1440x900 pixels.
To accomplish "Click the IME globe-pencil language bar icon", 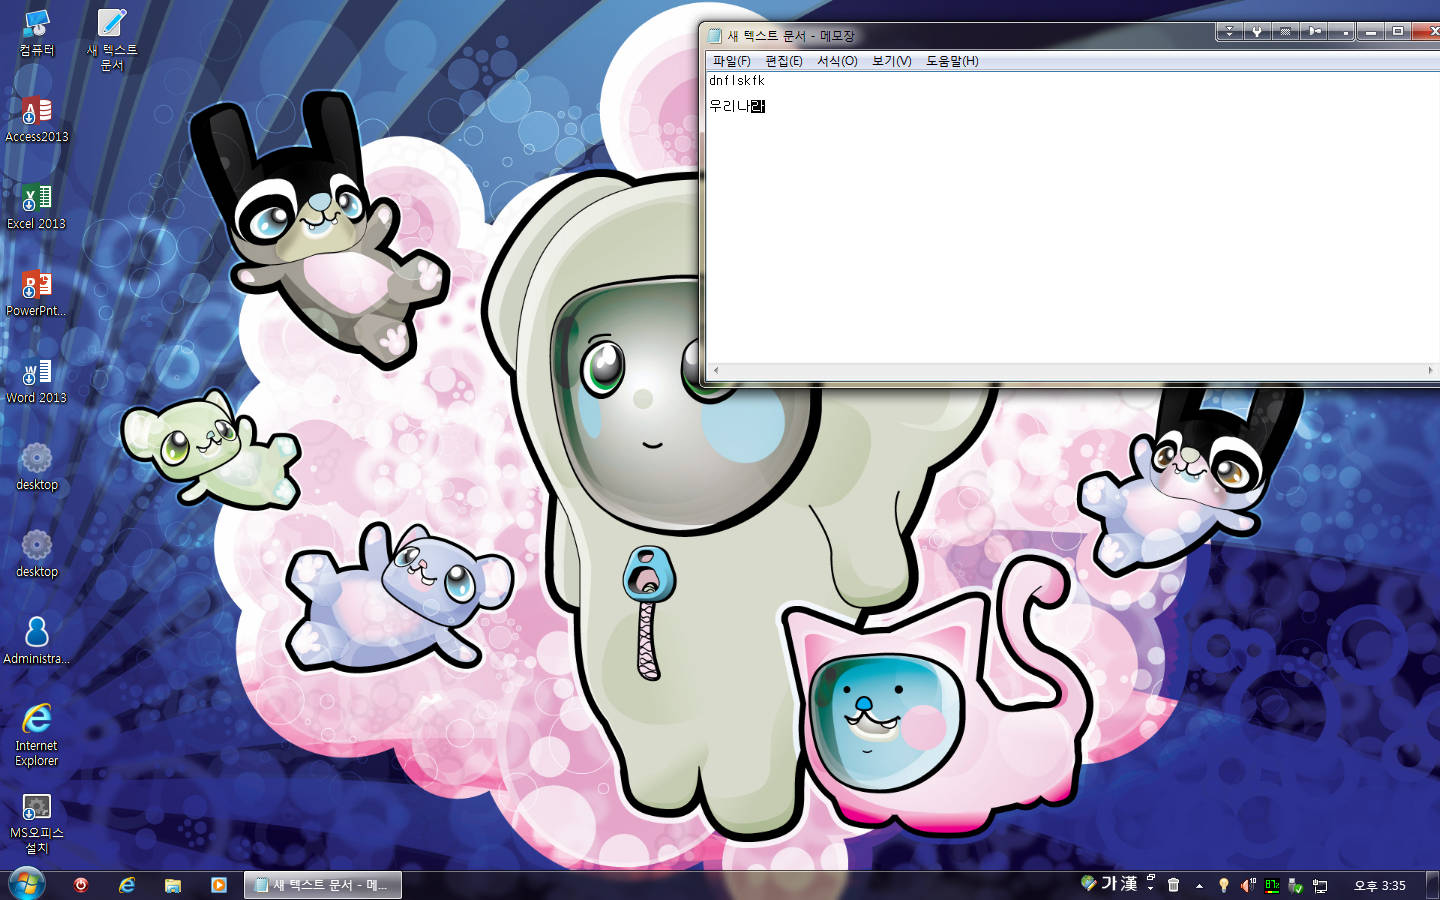I will click(1089, 883).
